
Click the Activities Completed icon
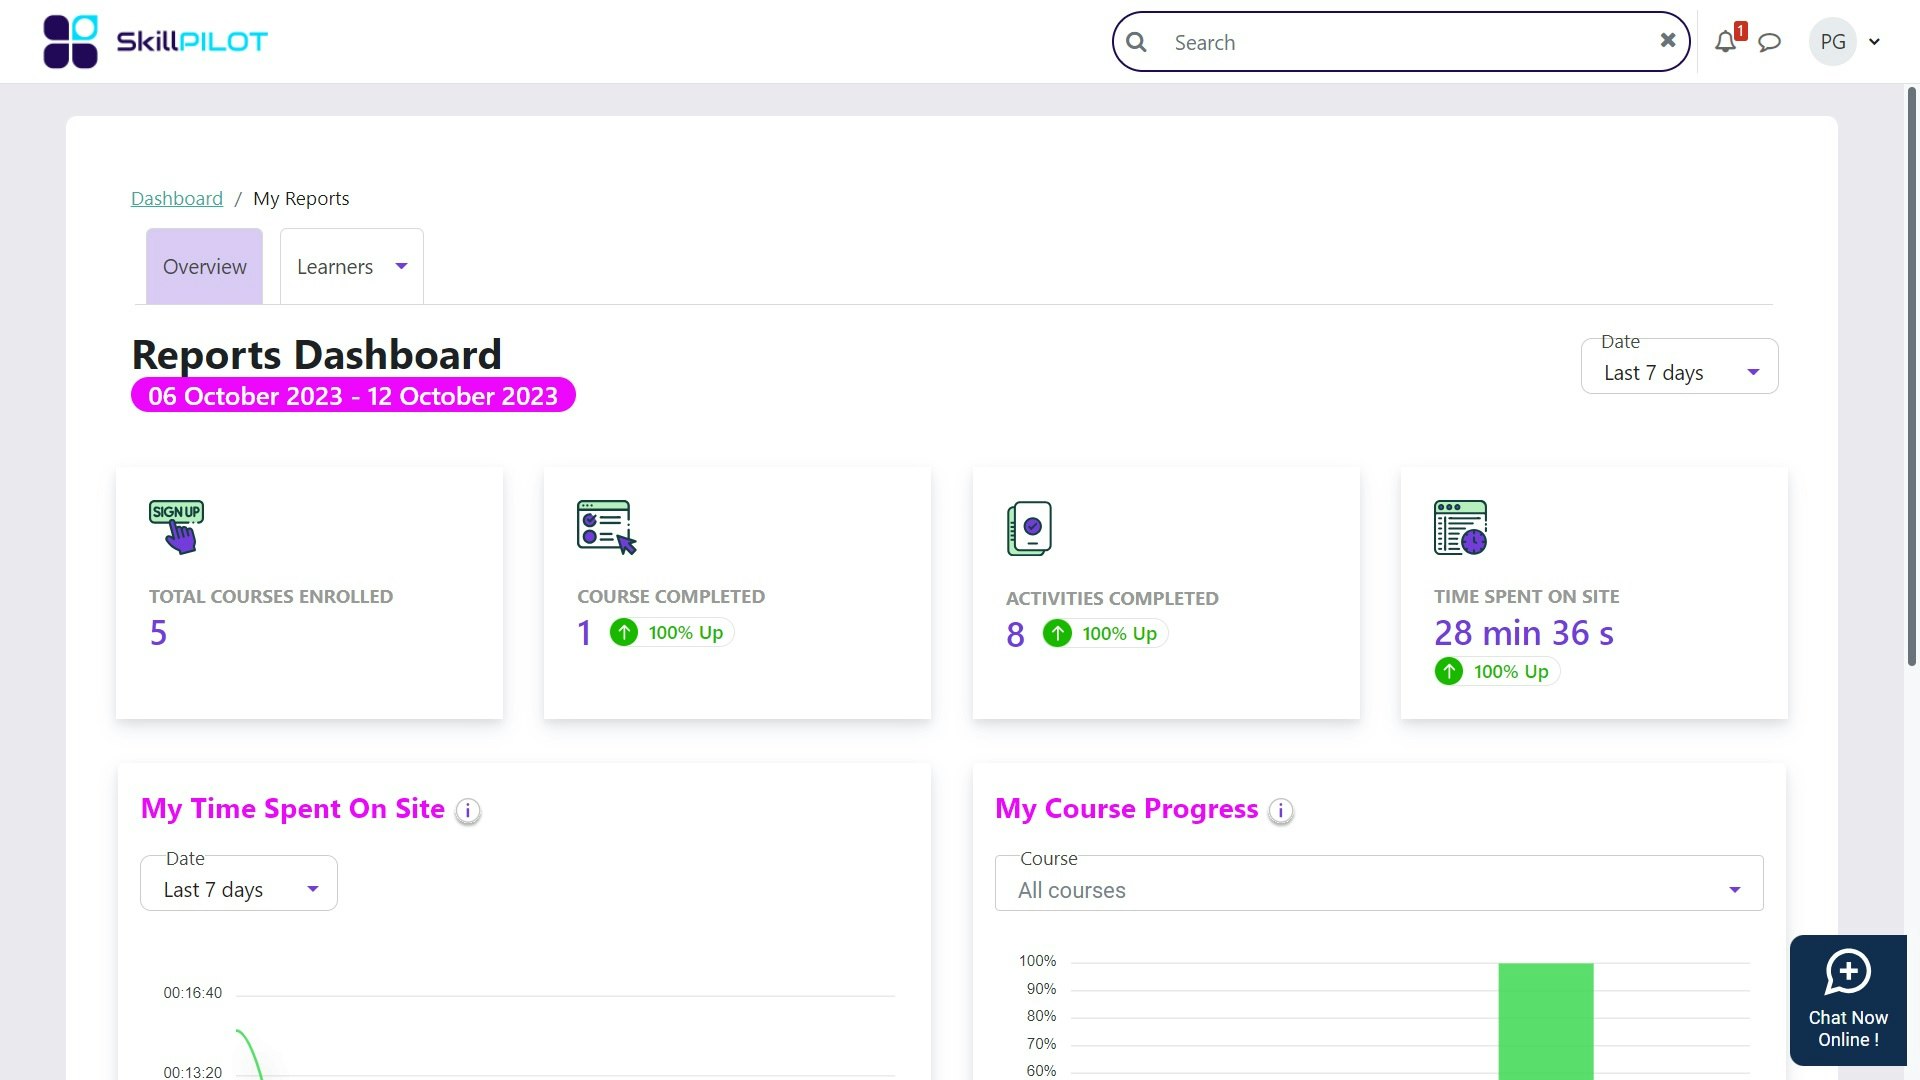click(x=1029, y=528)
